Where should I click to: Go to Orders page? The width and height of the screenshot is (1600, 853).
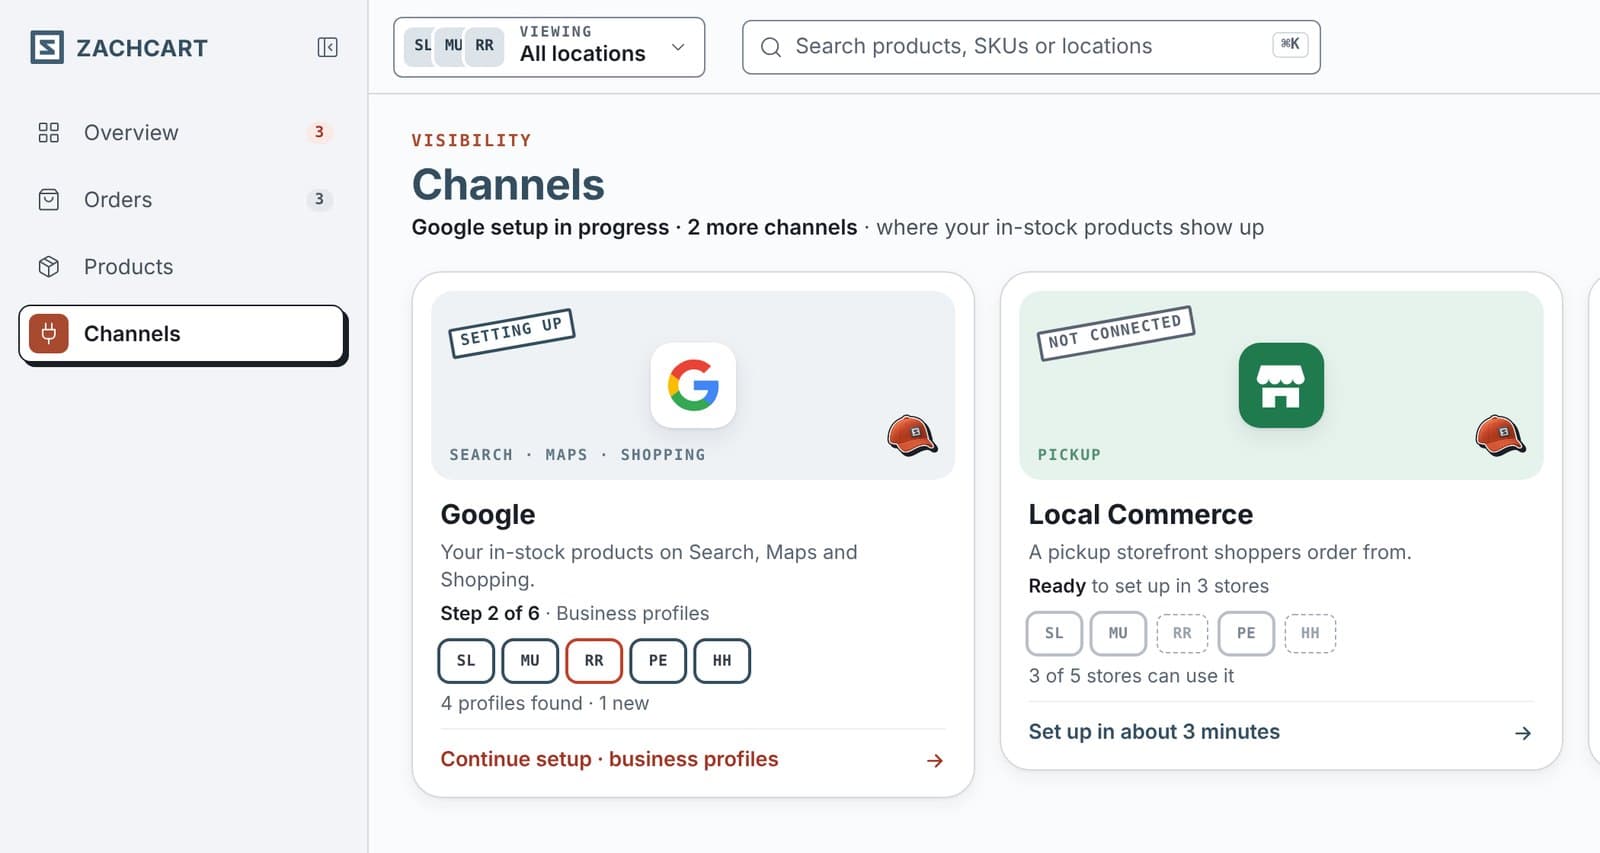[x=184, y=199]
